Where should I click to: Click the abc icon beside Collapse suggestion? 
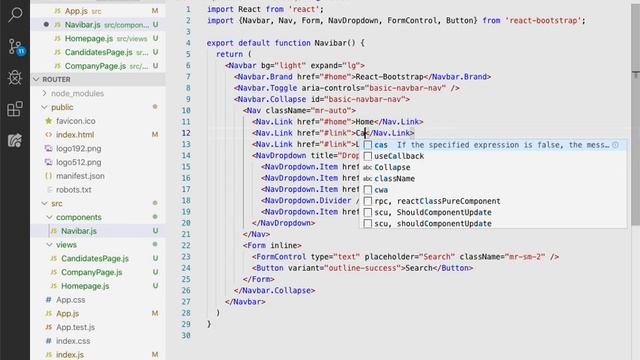[367, 167]
